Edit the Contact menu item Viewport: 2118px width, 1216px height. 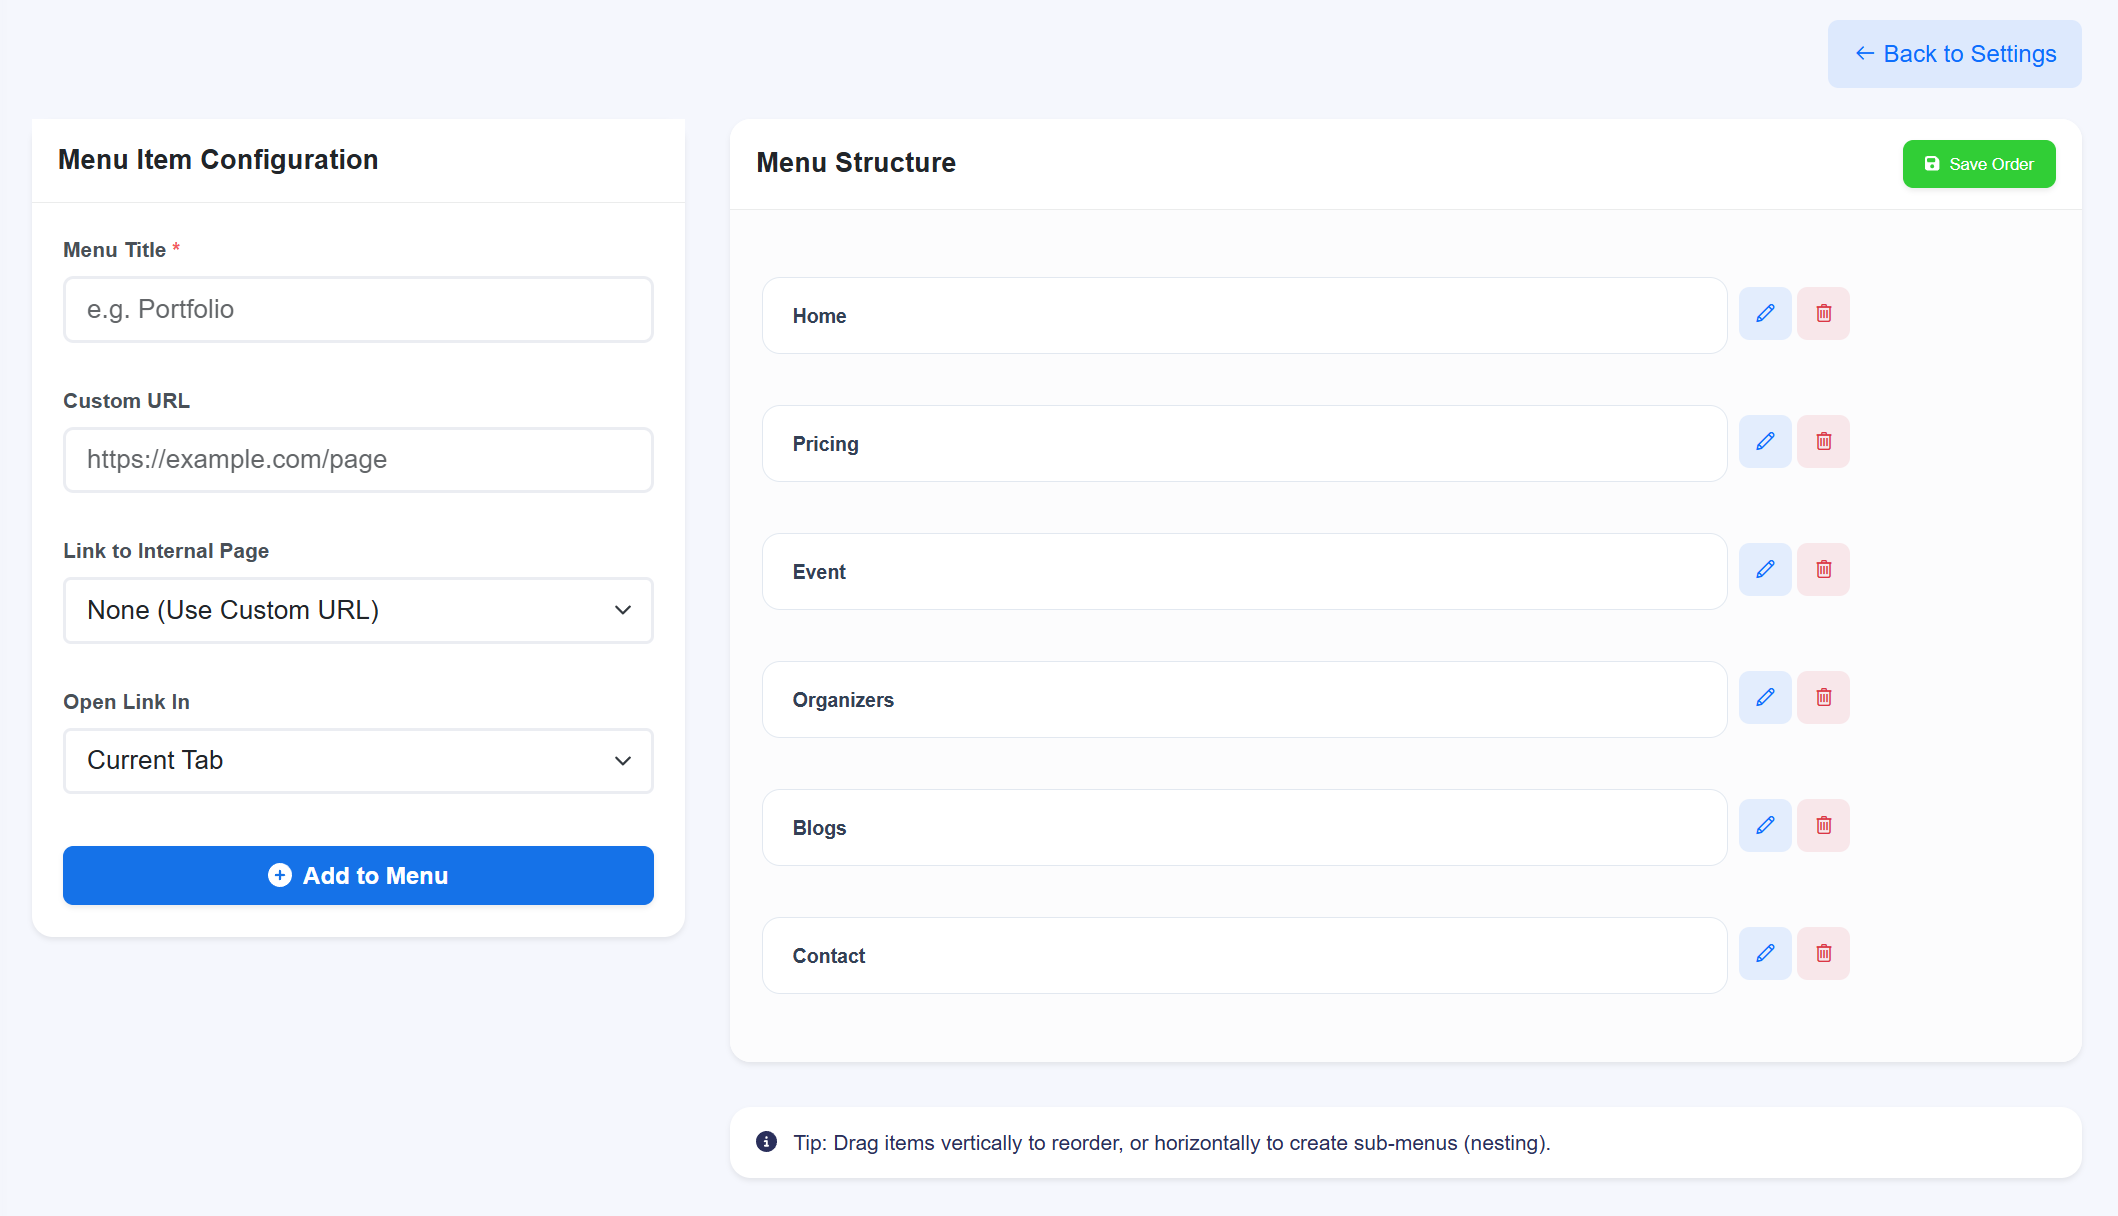point(1765,953)
